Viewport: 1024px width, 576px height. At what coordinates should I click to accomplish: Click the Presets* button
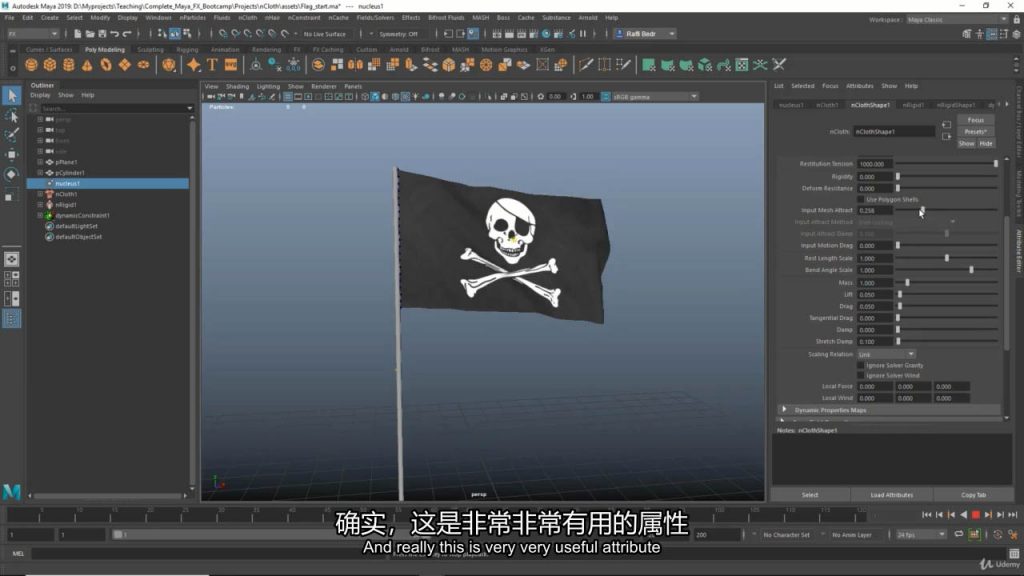pyautogui.click(x=976, y=132)
